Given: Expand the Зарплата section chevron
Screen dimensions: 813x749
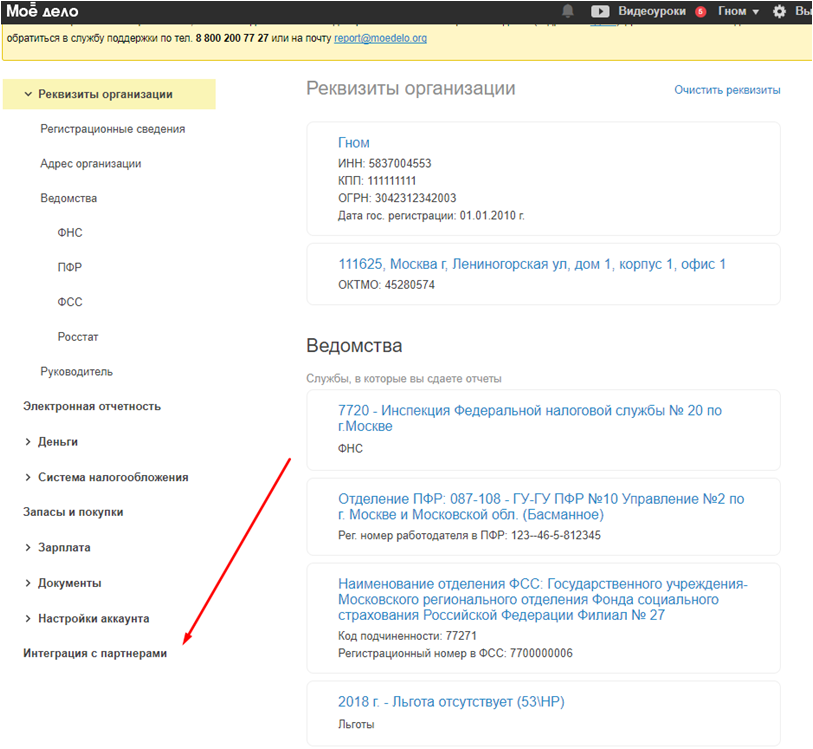Looking at the screenshot, I should (28, 547).
